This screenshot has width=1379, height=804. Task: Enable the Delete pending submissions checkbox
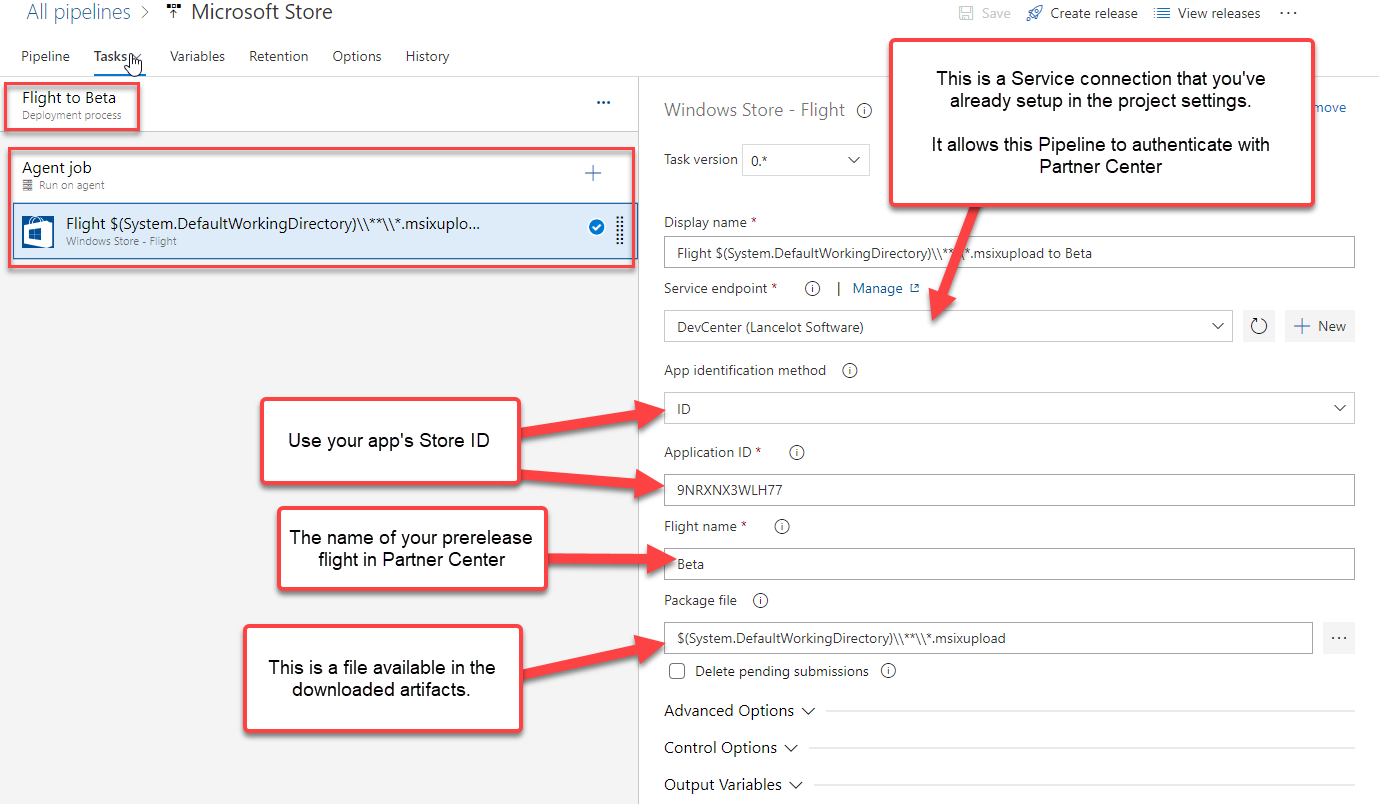click(677, 672)
